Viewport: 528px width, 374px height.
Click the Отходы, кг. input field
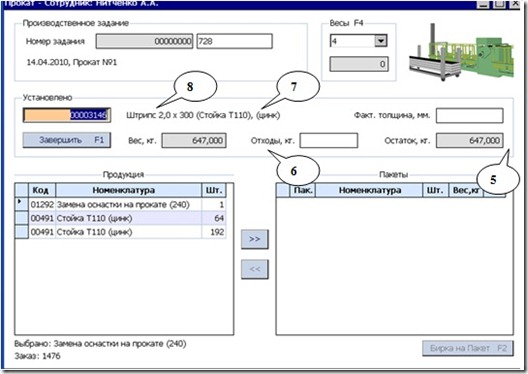[329, 140]
